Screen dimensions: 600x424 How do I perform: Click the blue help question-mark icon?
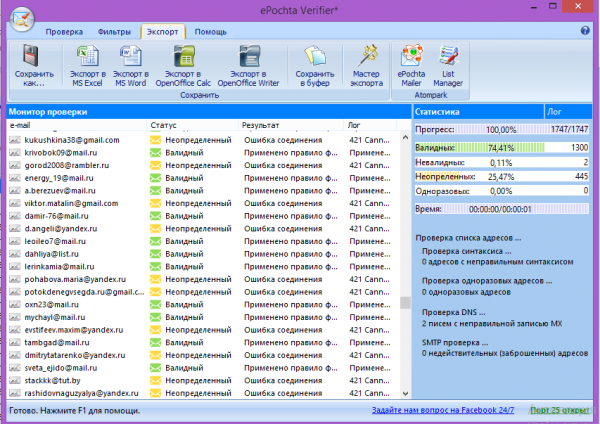tap(585, 31)
